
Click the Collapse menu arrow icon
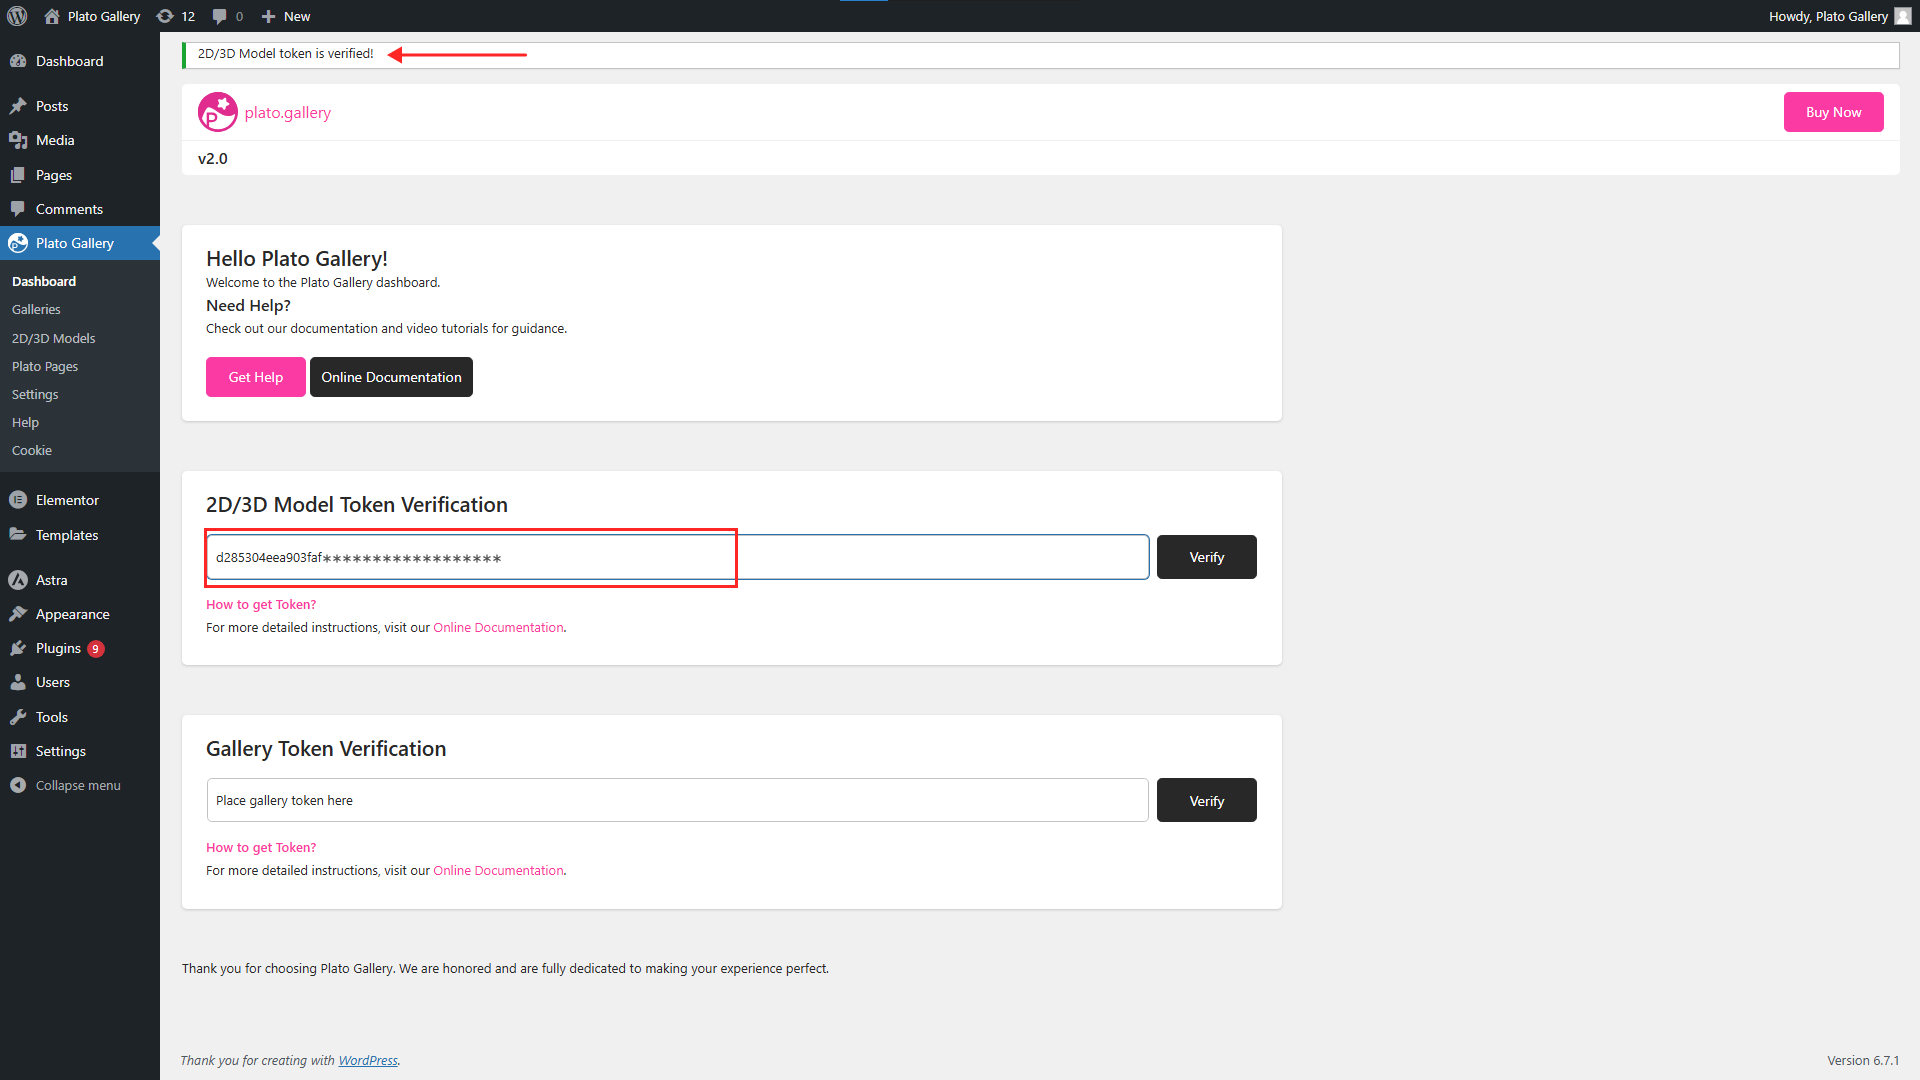tap(18, 785)
